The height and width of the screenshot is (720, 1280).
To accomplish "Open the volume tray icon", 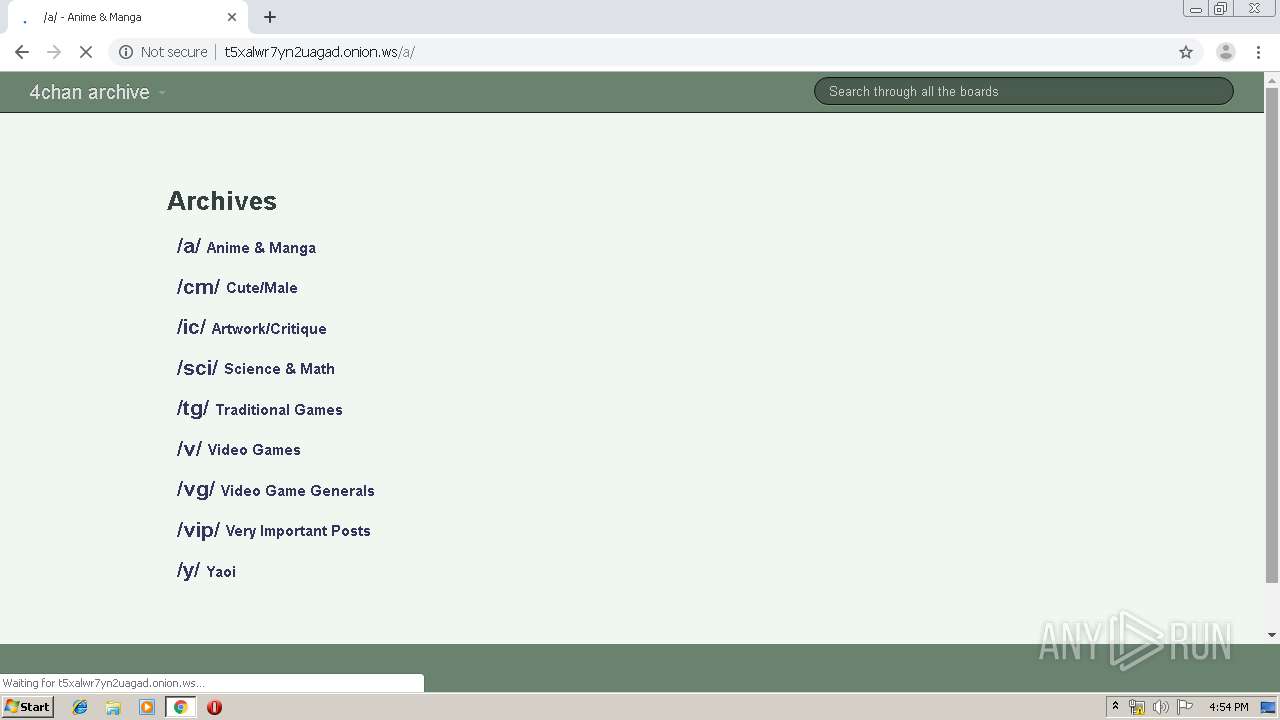I will [x=1160, y=707].
